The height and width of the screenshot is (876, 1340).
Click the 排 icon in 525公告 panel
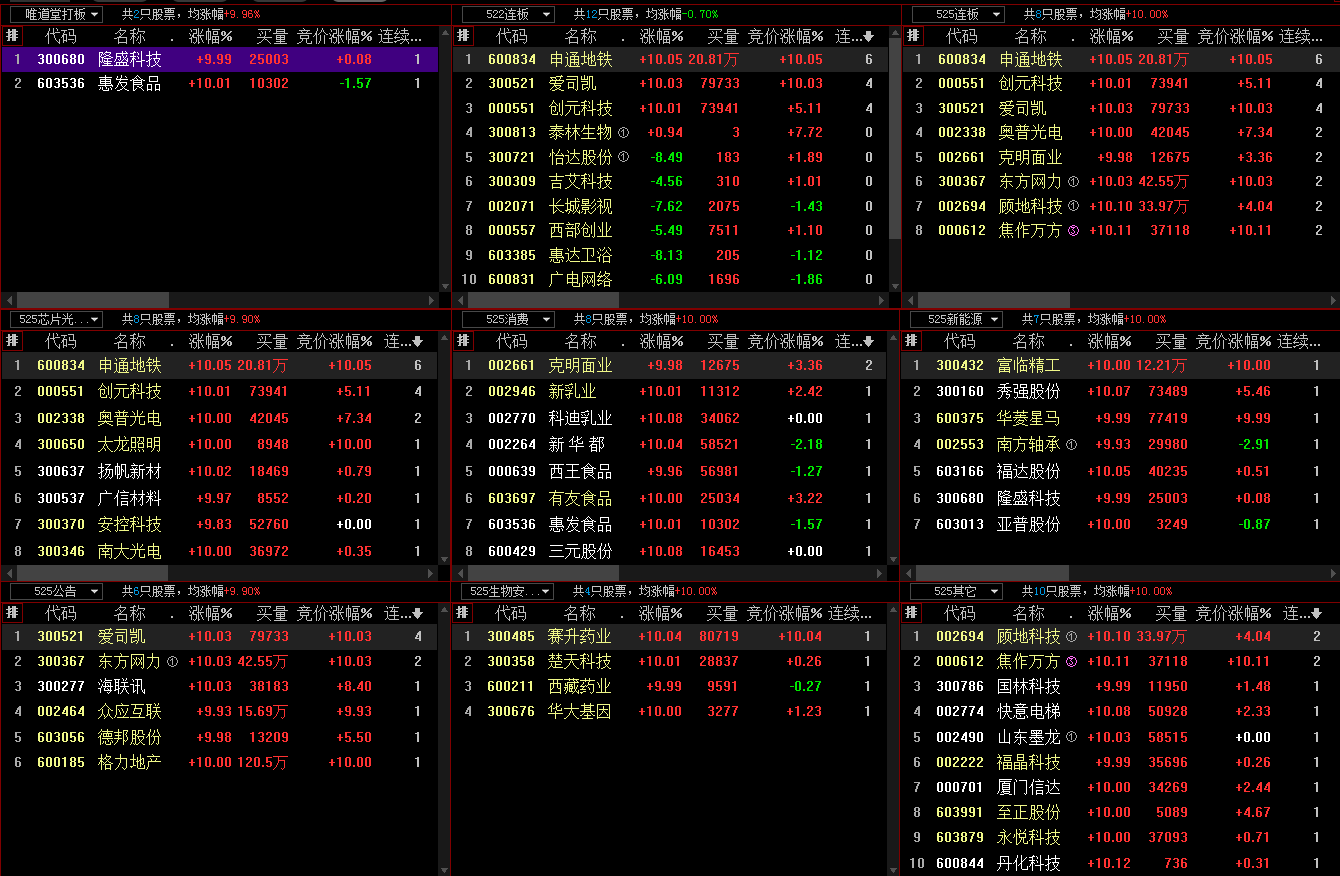click(12, 612)
